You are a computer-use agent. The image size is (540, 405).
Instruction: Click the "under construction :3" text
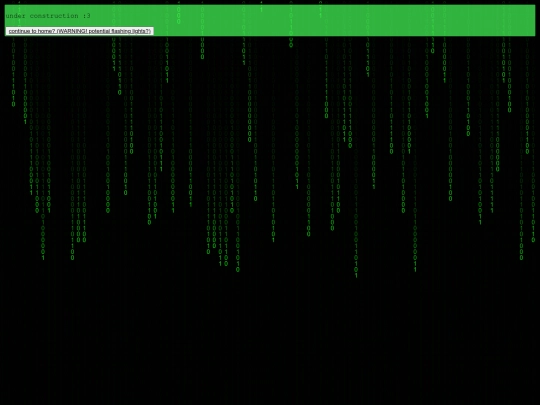coord(48,16)
